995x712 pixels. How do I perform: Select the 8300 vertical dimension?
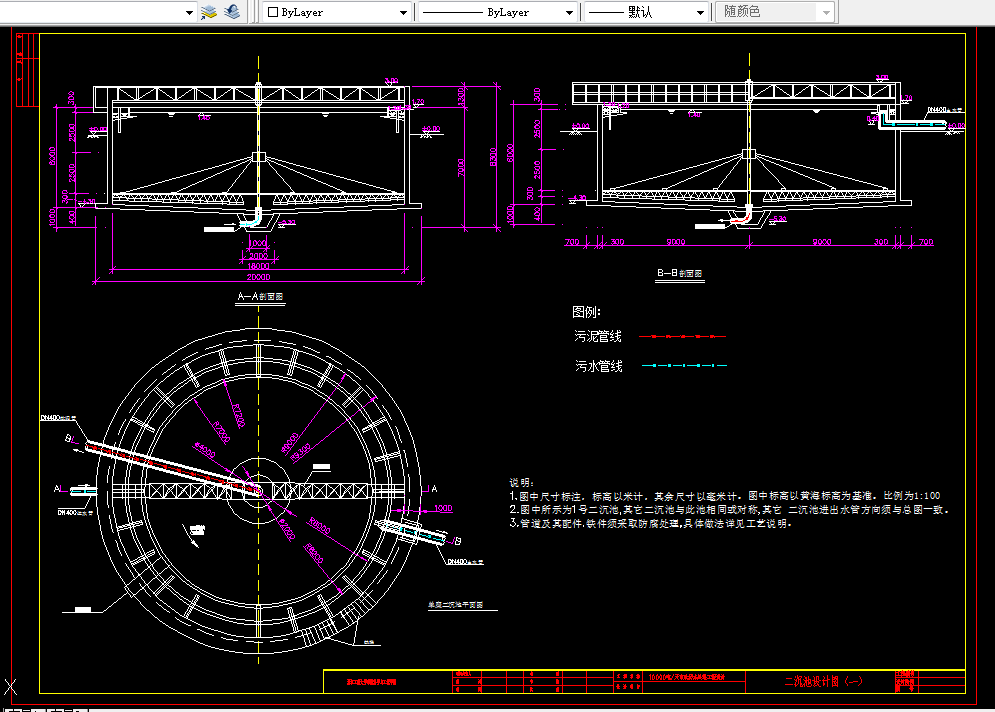click(x=493, y=157)
